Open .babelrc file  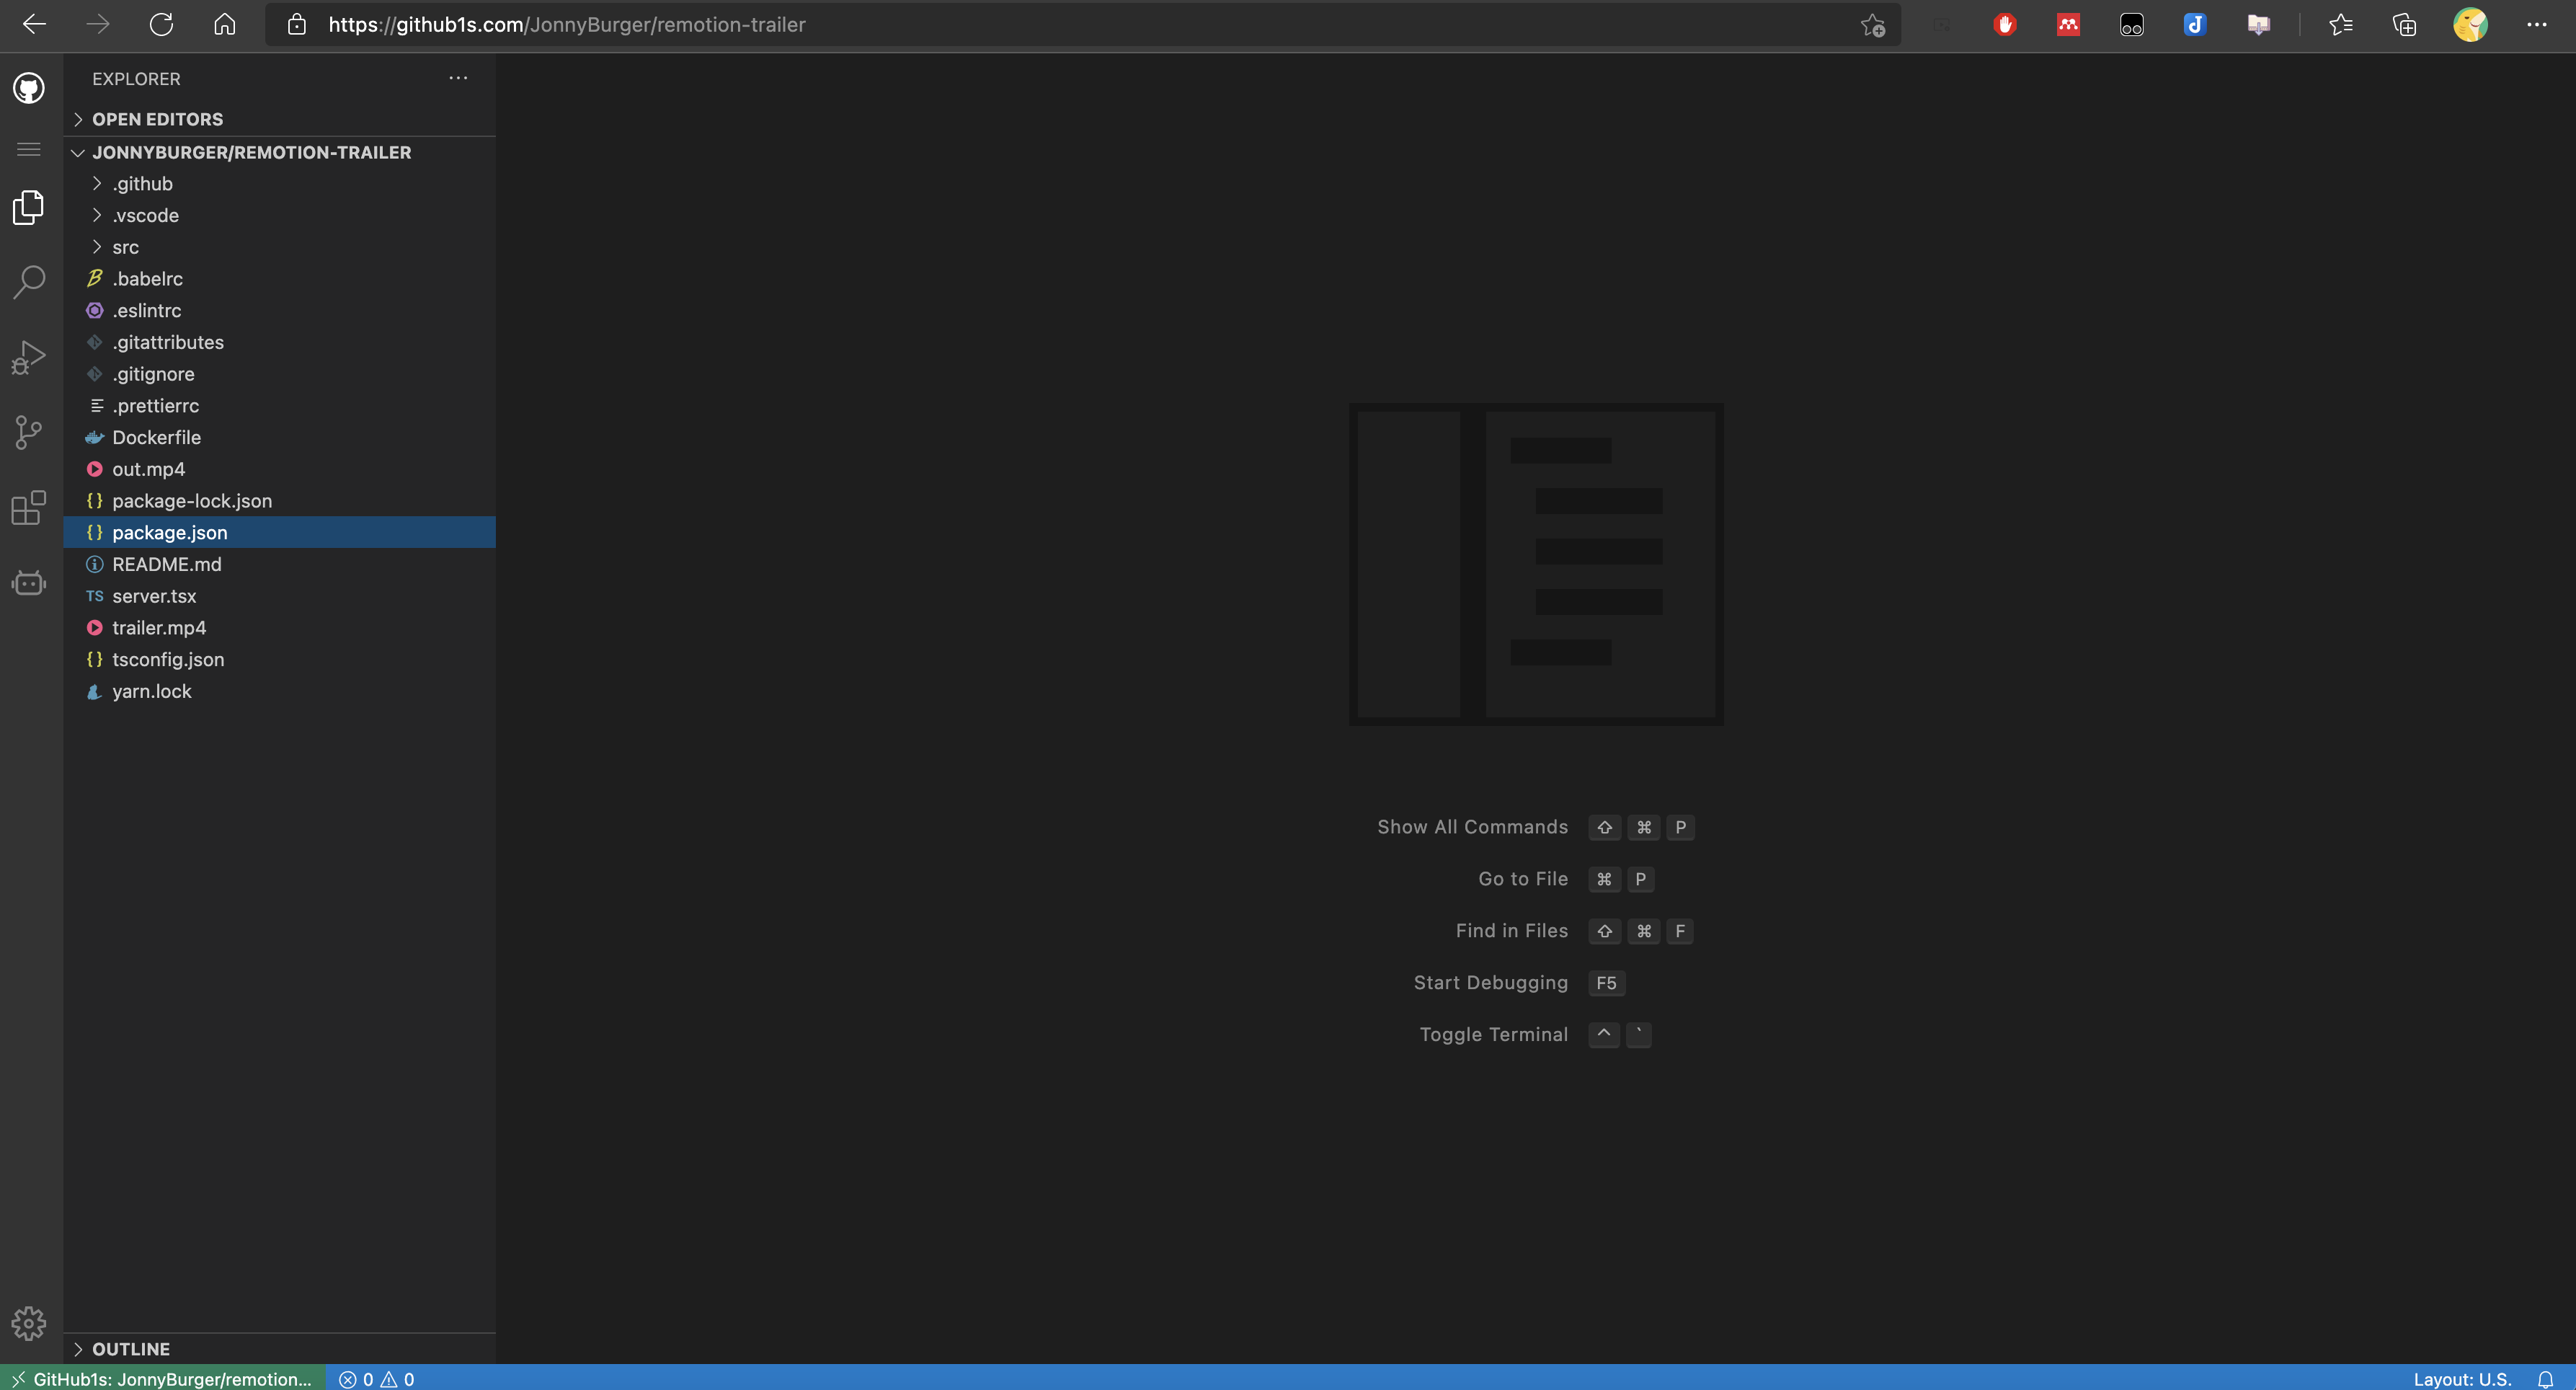click(x=280, y=279)
